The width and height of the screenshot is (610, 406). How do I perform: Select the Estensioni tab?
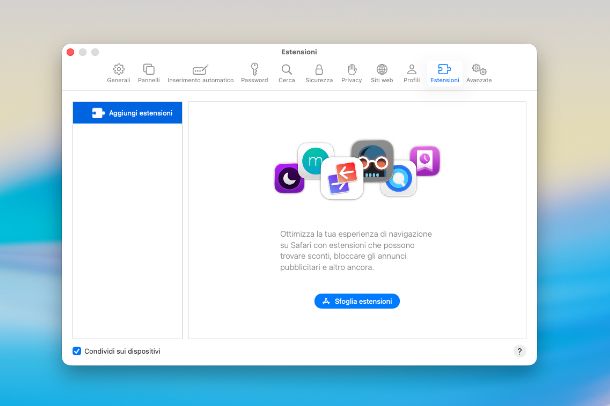point(444,72)
